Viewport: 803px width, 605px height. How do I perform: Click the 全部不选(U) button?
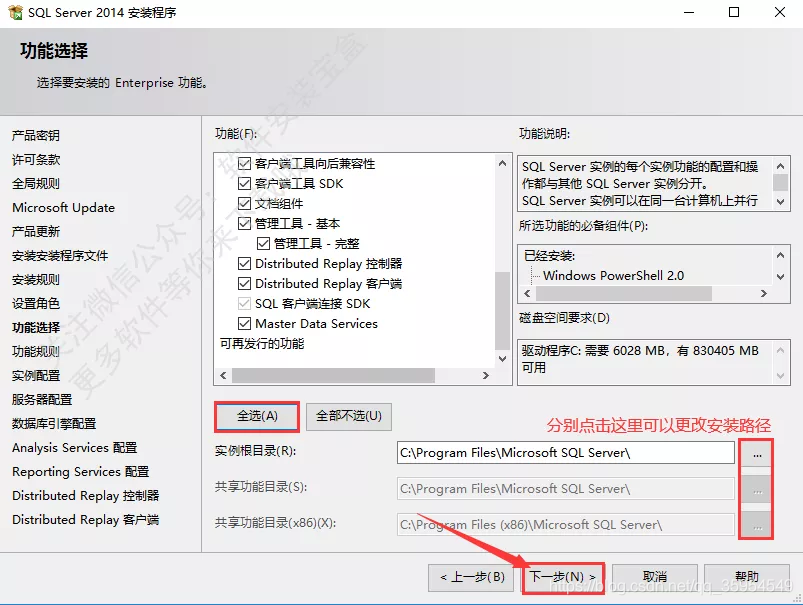click(x=349, y=416)
